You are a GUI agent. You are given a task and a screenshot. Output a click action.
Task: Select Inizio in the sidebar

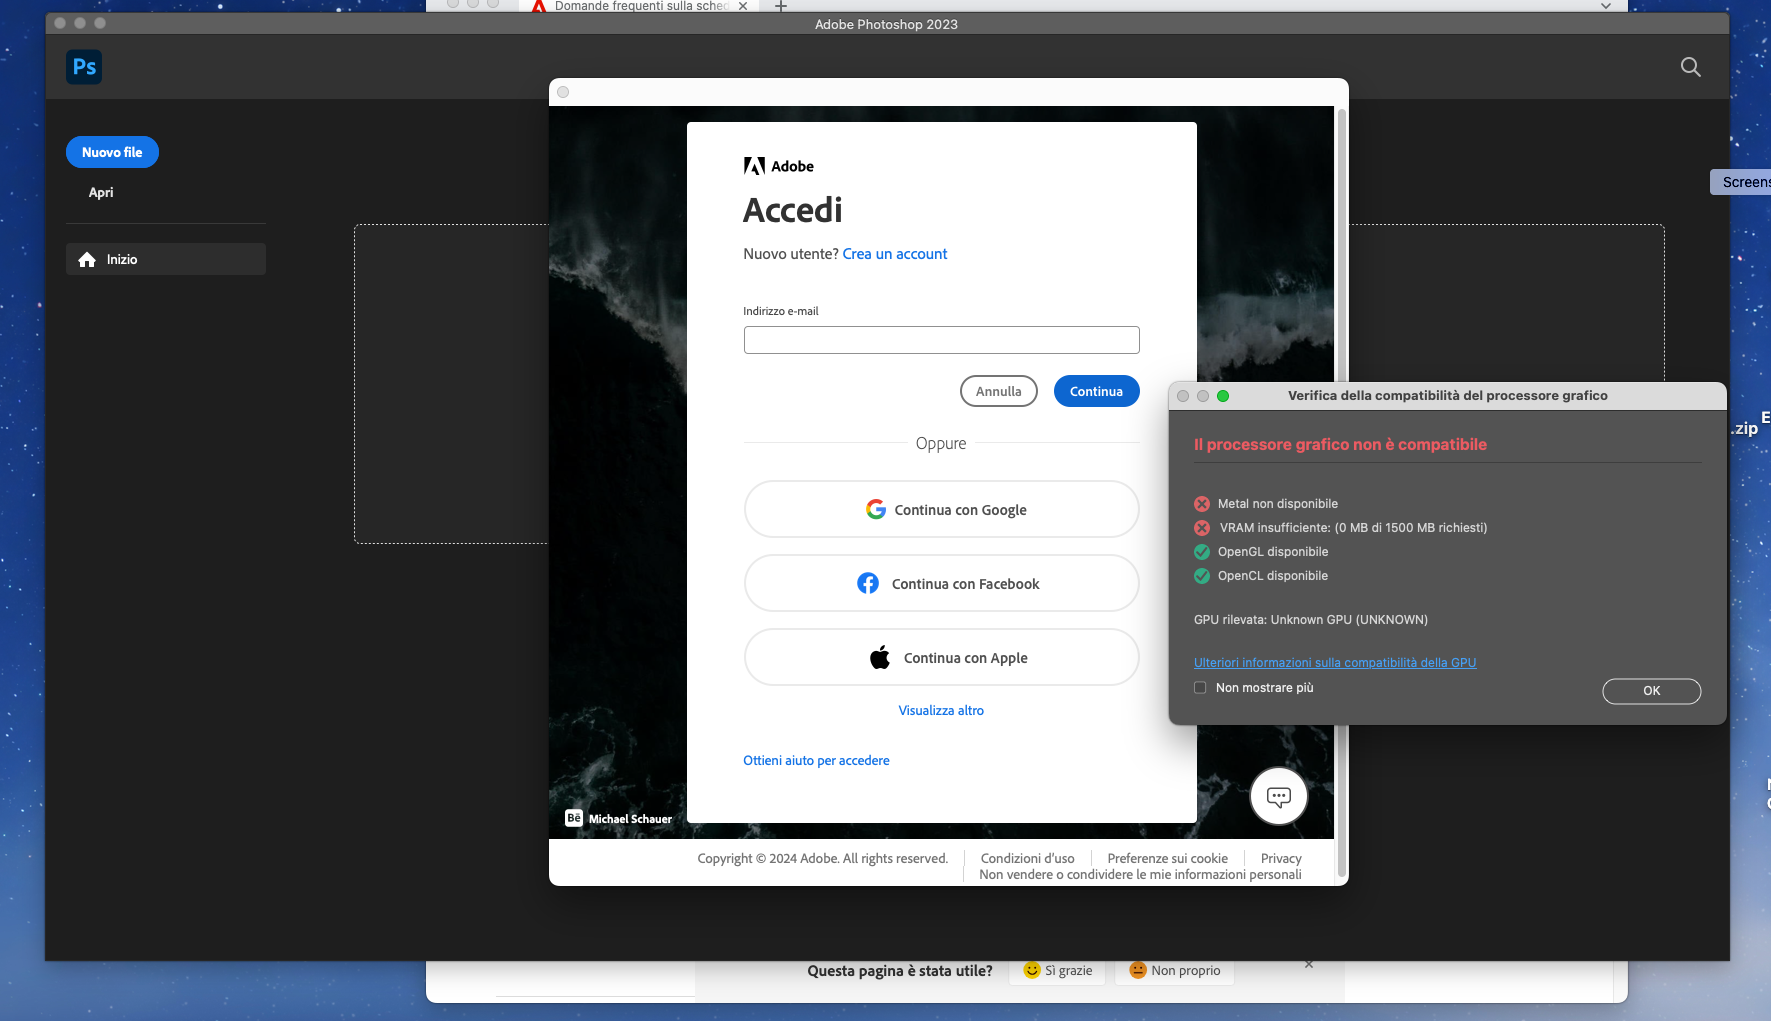coord(166,259)
